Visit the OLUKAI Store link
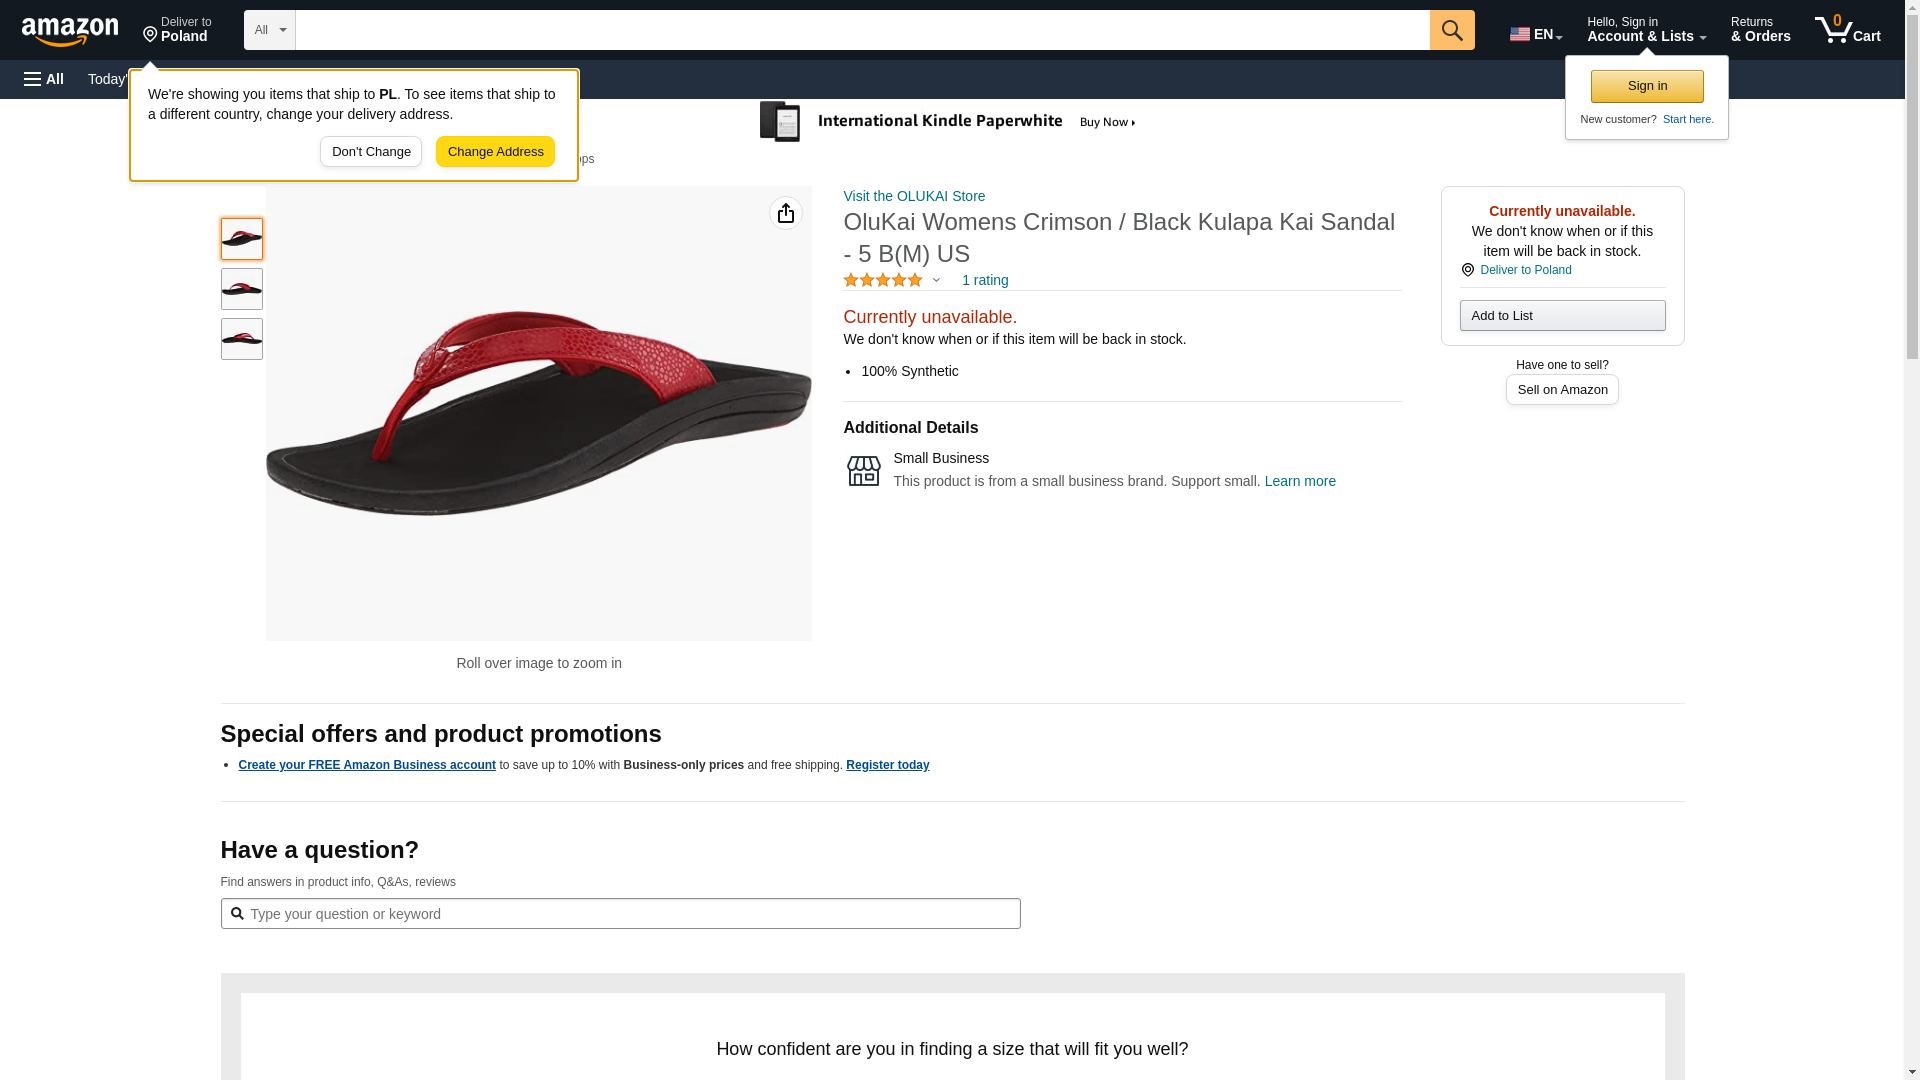 (914, 196)
